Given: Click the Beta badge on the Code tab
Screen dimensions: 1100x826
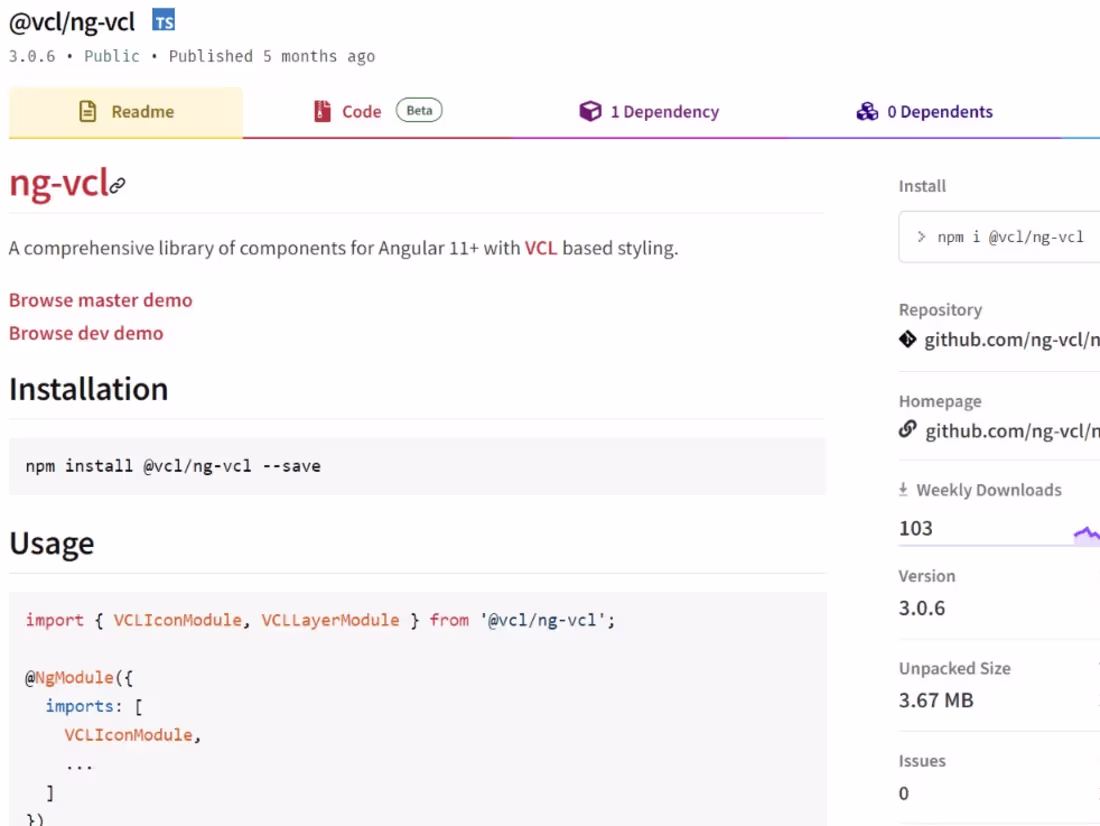Looking at the screenshot, I should click(419, 111).
